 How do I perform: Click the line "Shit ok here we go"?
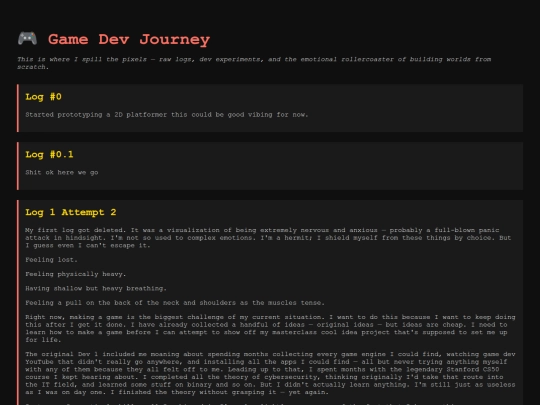point(62,173)
